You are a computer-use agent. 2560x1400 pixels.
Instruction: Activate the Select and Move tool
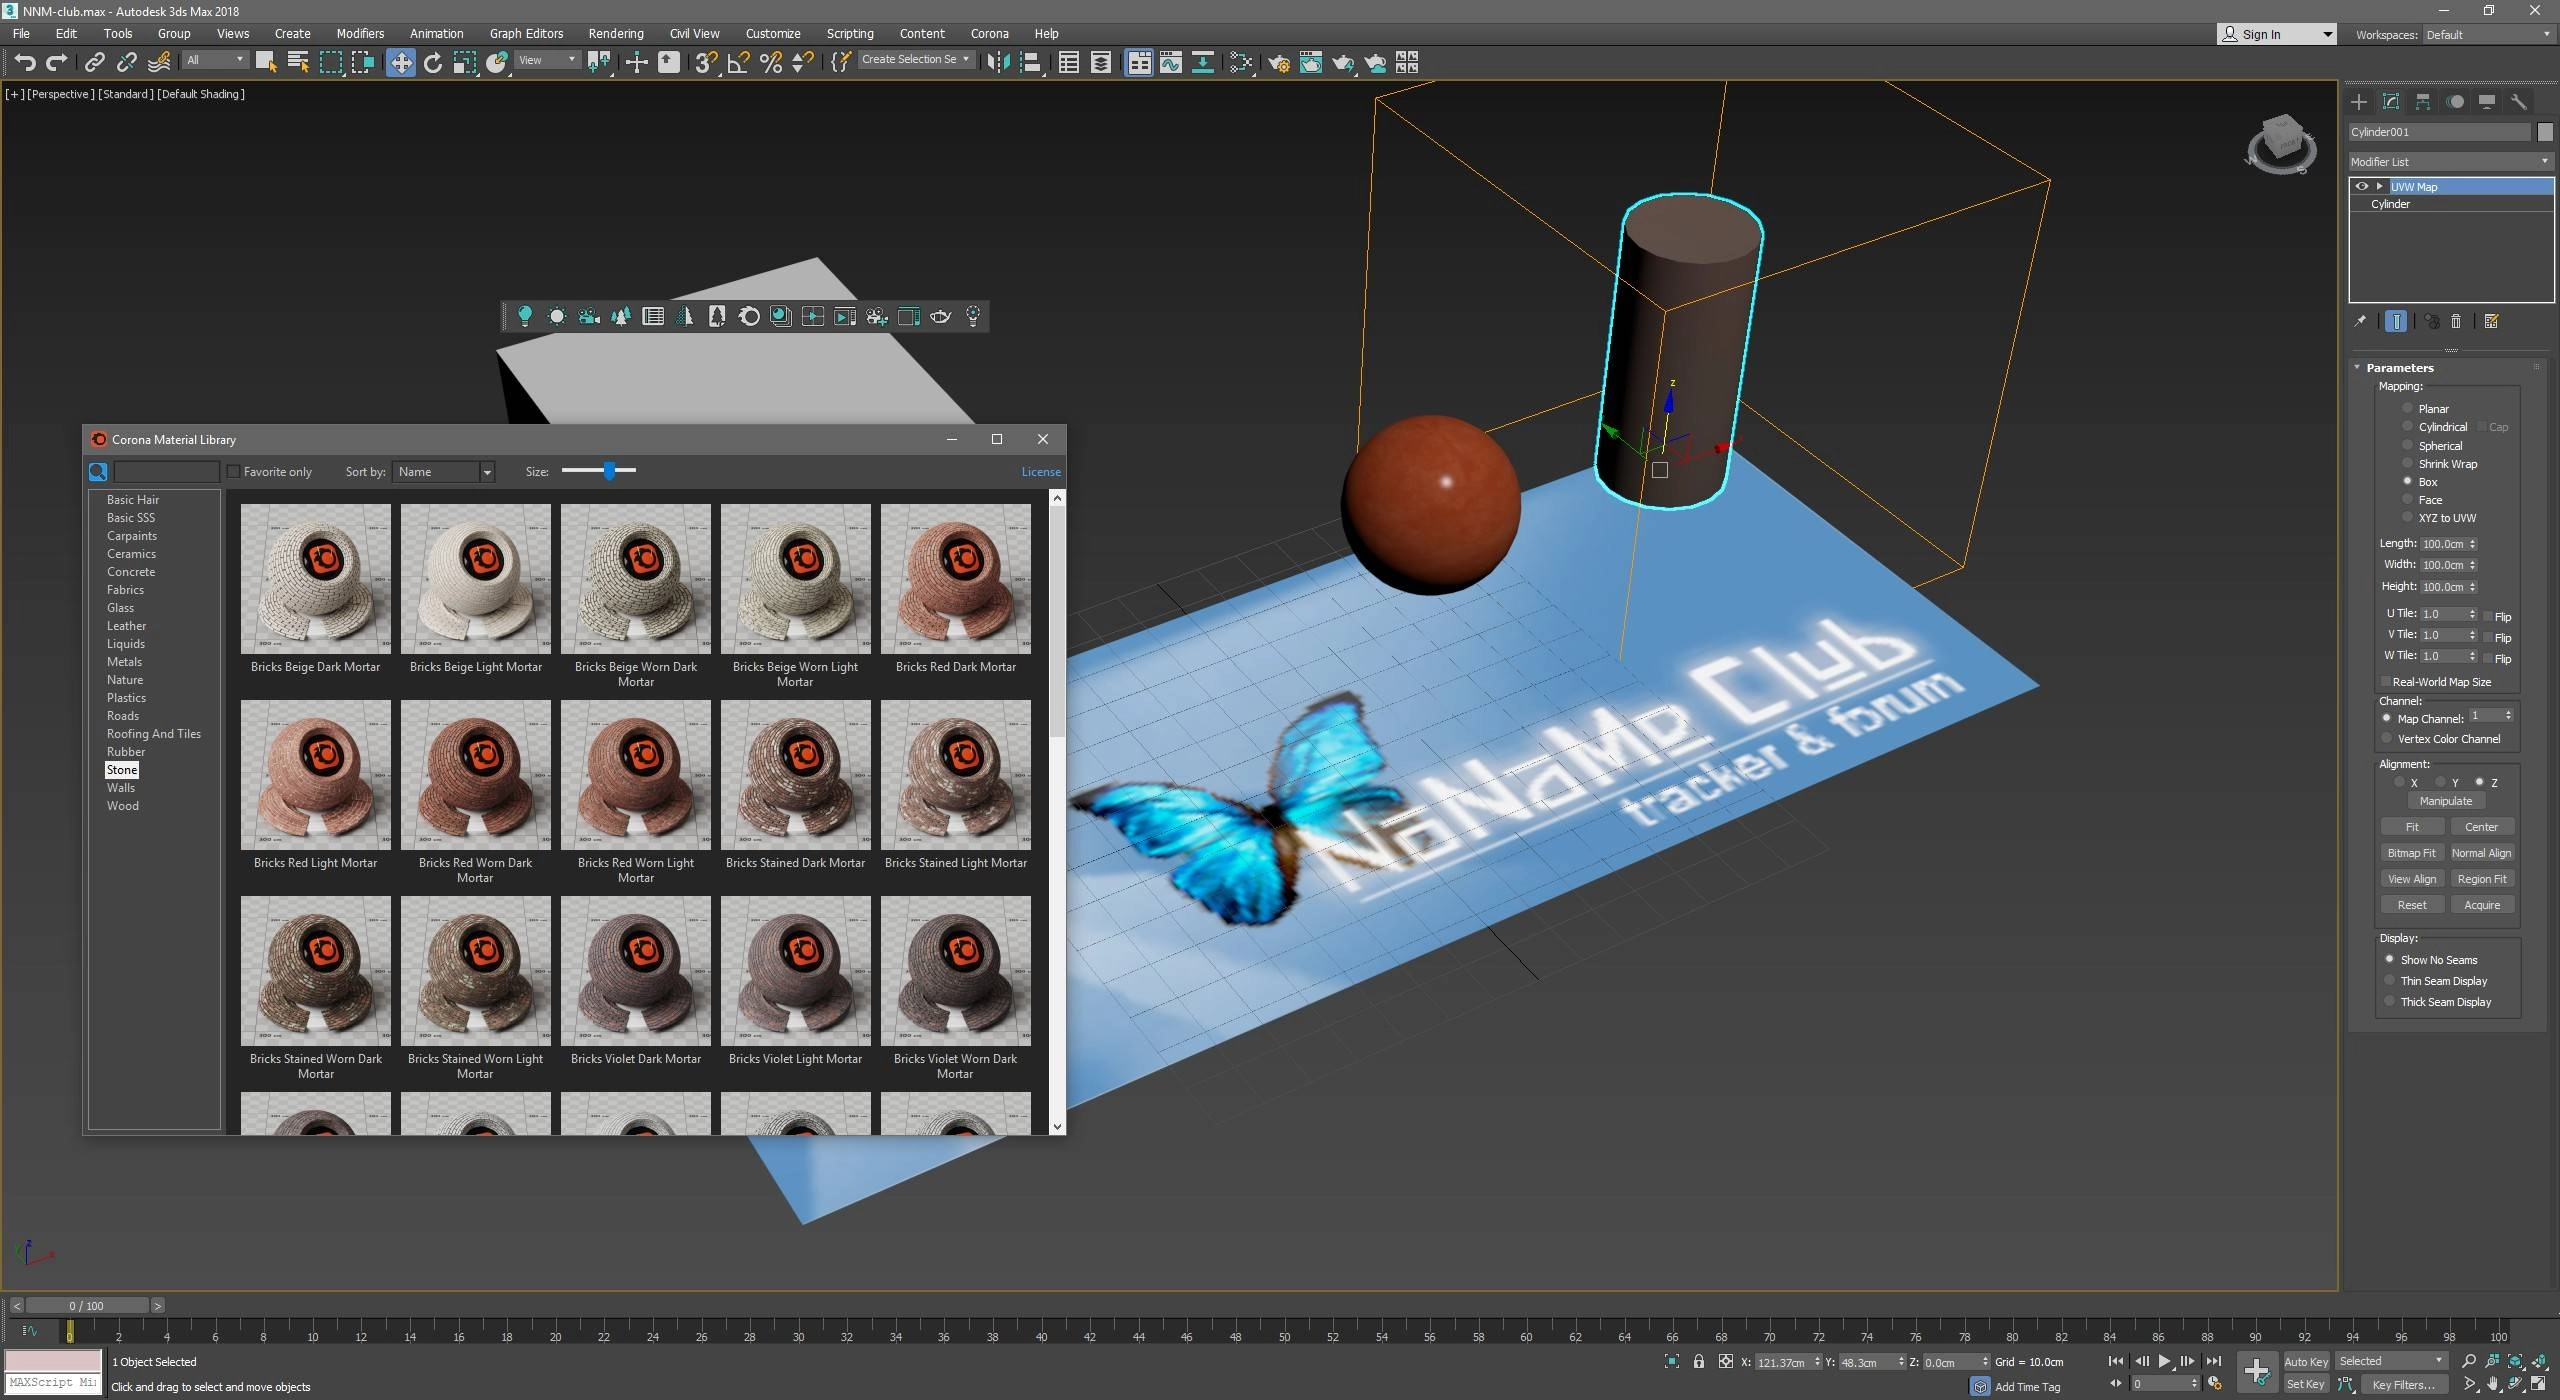coord(400,62)
